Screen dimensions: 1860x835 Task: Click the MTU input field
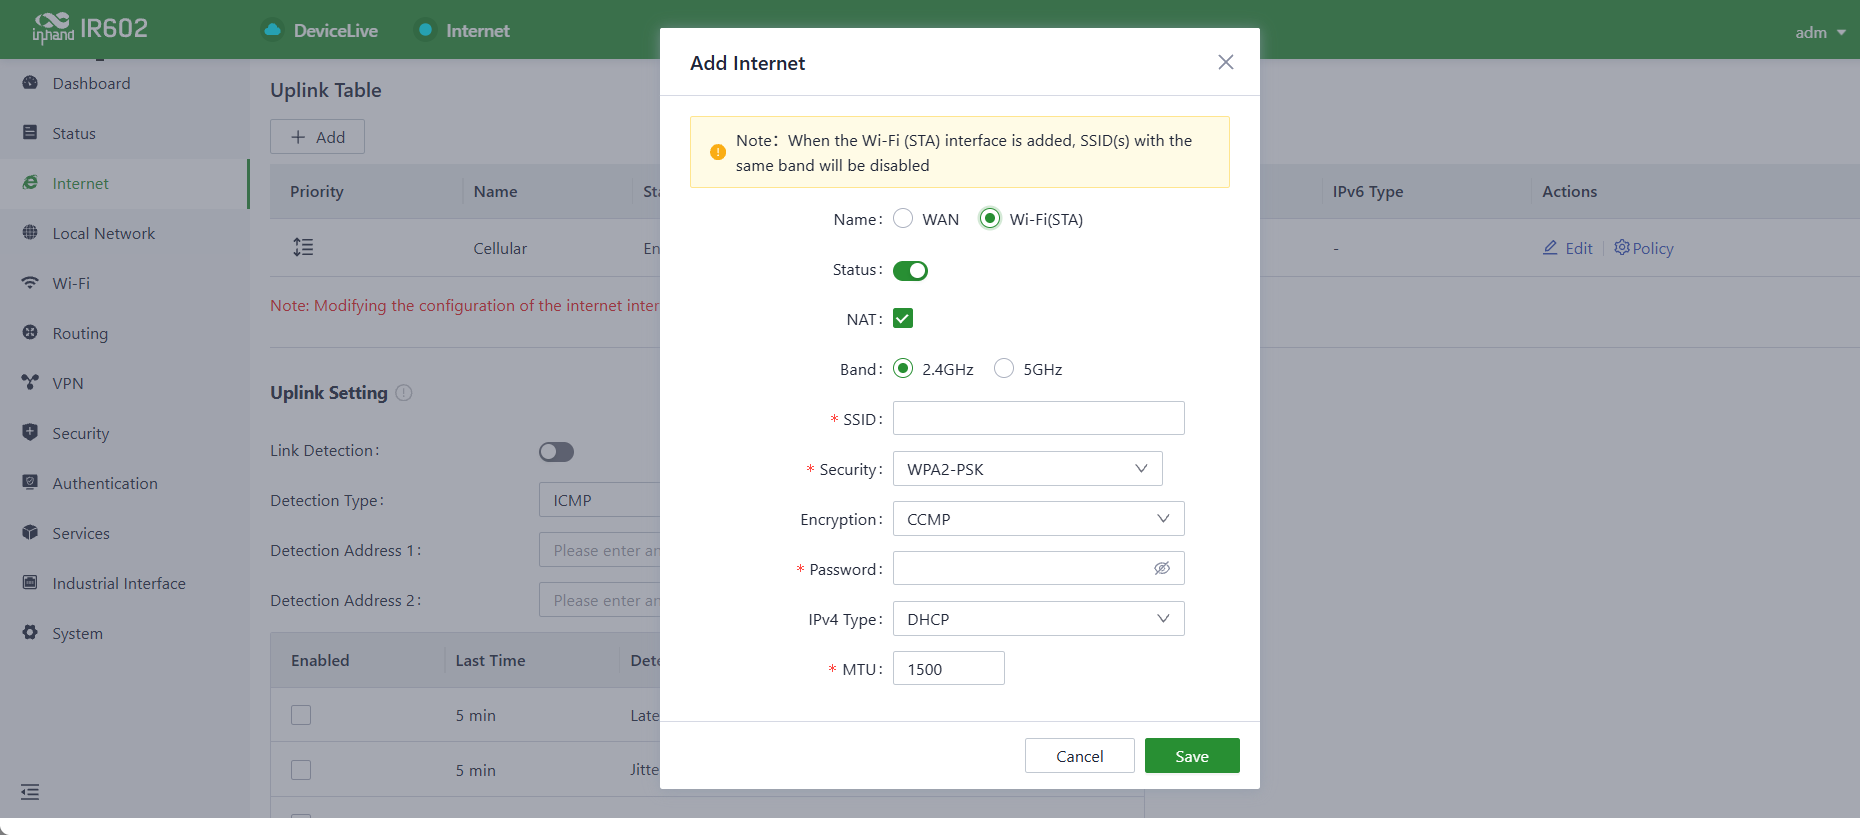[949, 668]
